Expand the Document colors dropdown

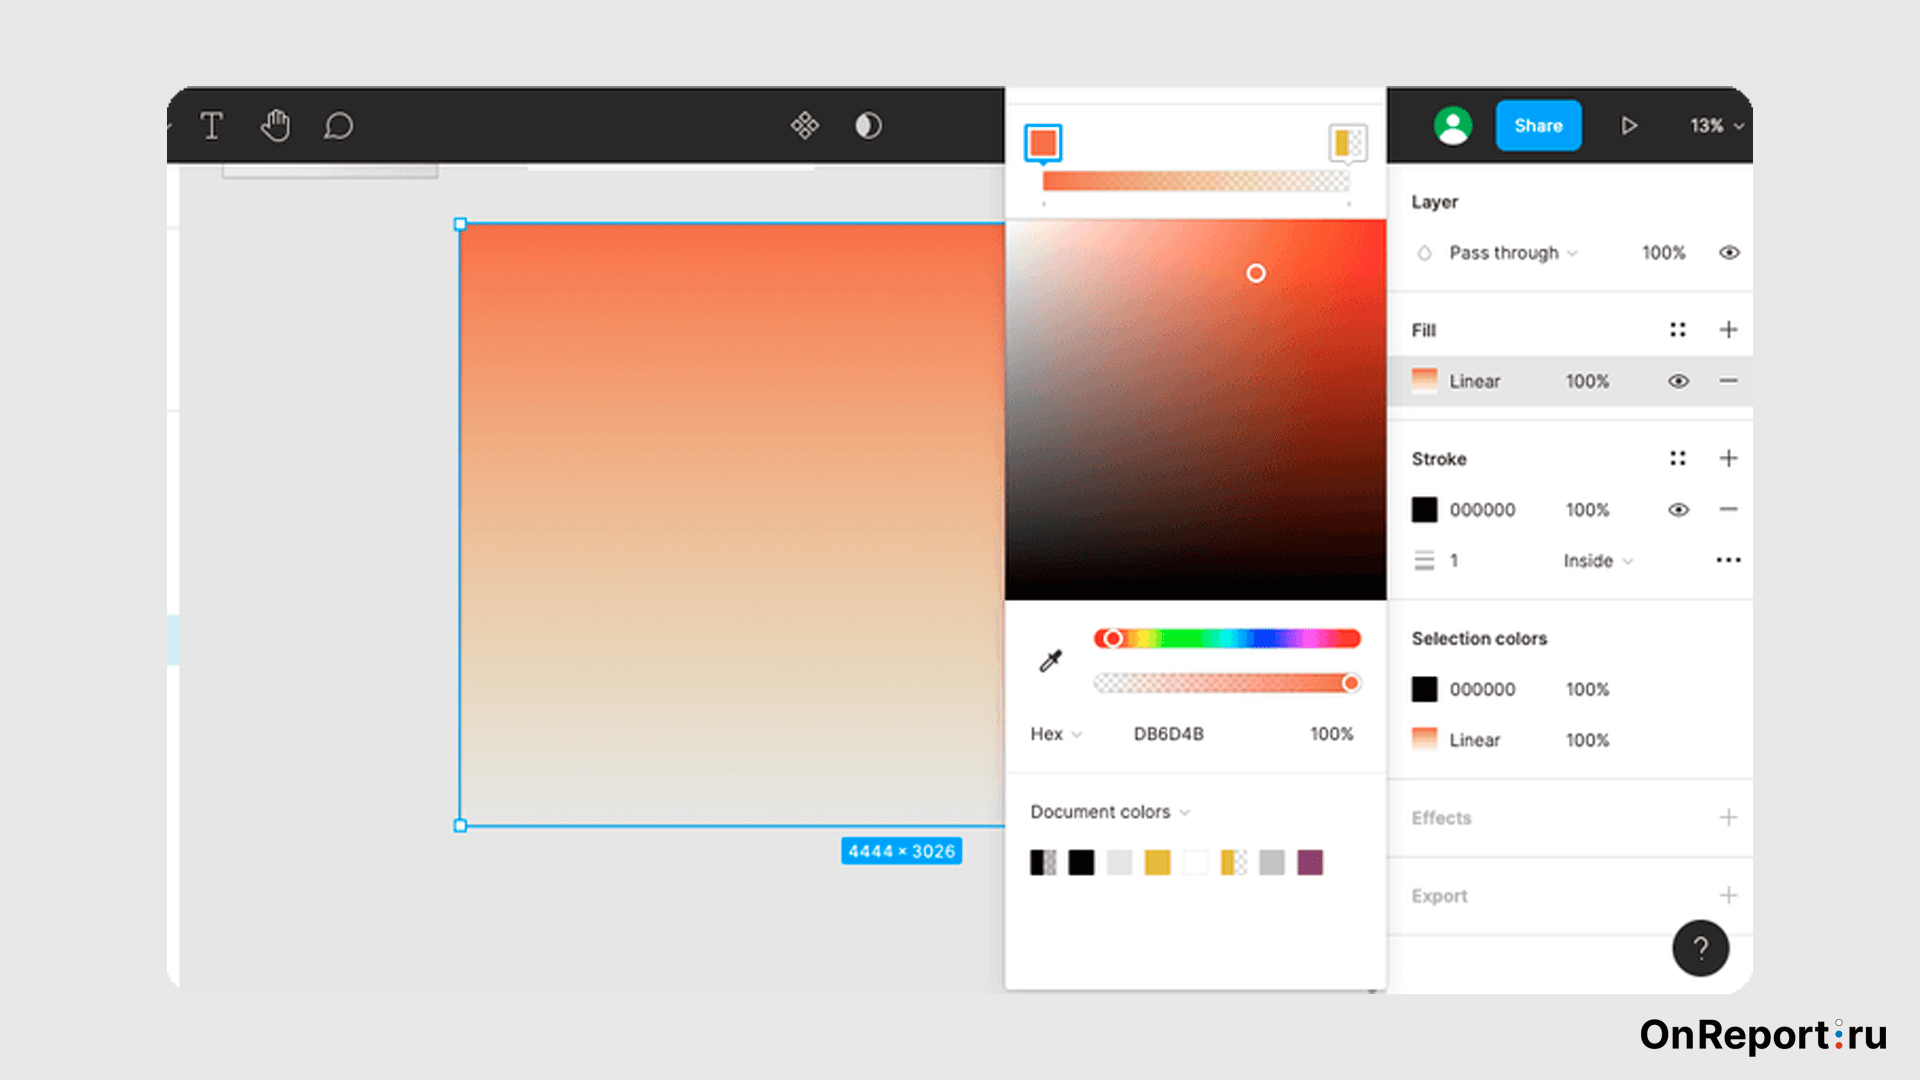(1110, 812)
